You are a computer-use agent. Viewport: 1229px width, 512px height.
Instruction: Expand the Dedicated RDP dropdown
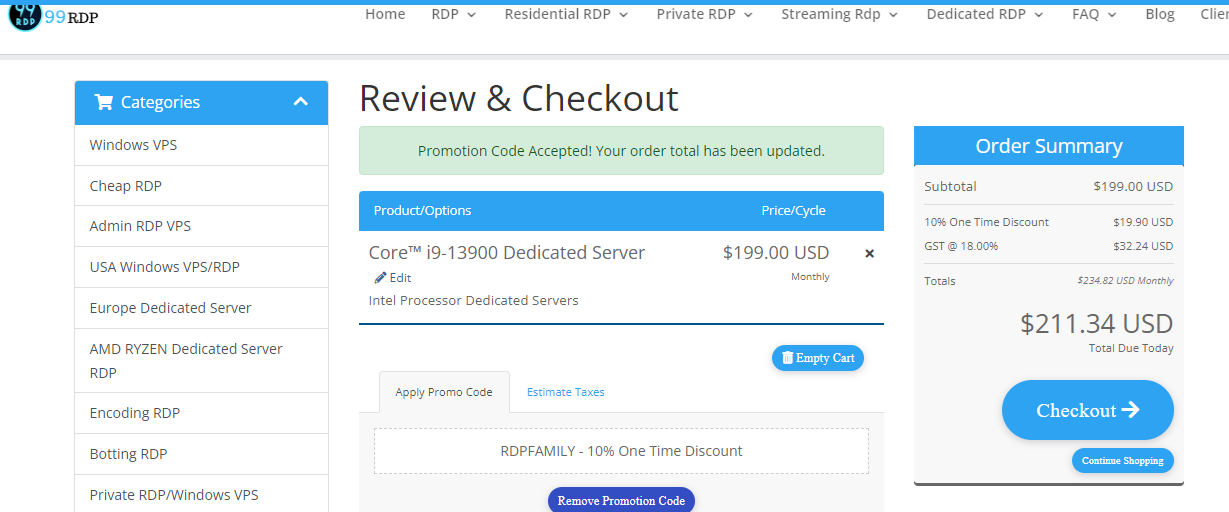click(x=985, y=14)
